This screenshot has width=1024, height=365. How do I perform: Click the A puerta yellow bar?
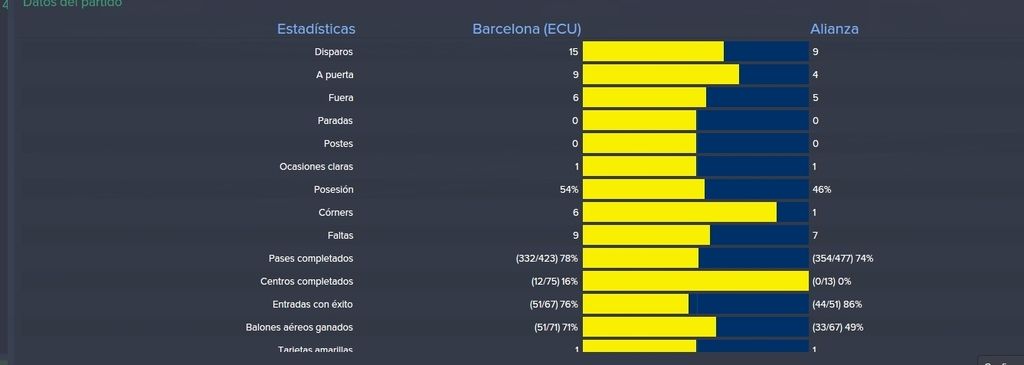tap(661, 74)
